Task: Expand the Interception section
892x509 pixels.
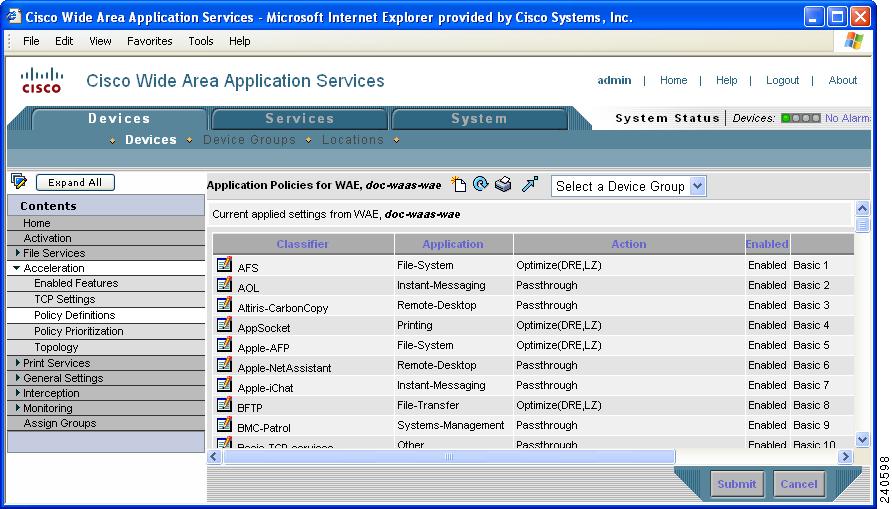Action: [x=18, y=392]
